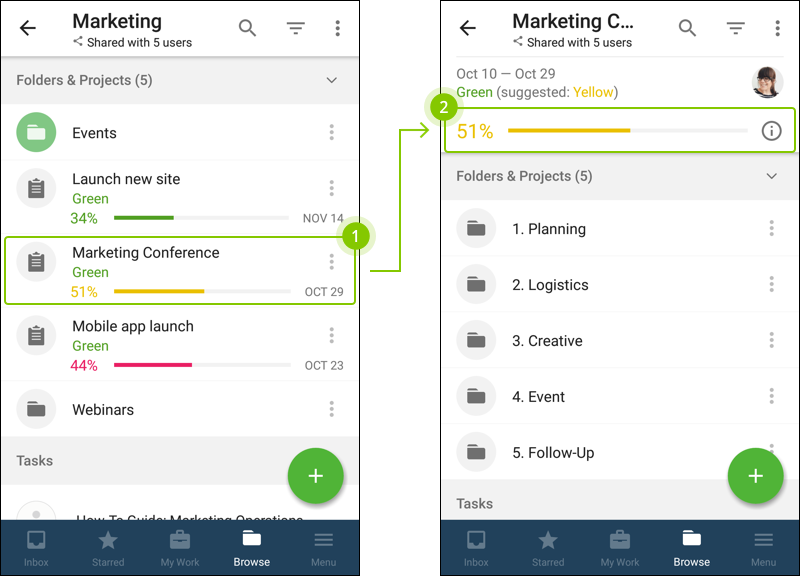Open Webinars folder
Image resolution: width=800 pixels, height=576 pixels.
coord(180,409)
